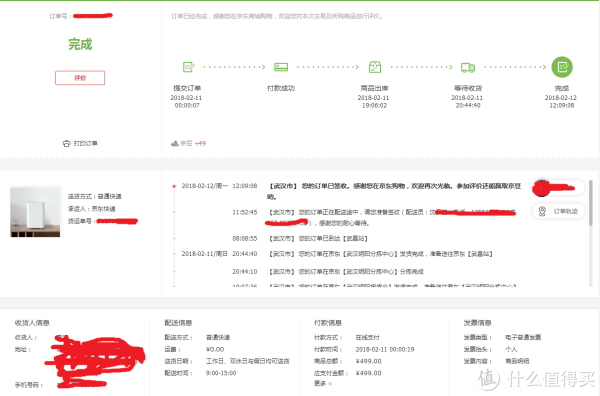This screenshot has width=600, height=396.
Task: Expand the 更多 payment details arrow
Action: click(323, 383)
